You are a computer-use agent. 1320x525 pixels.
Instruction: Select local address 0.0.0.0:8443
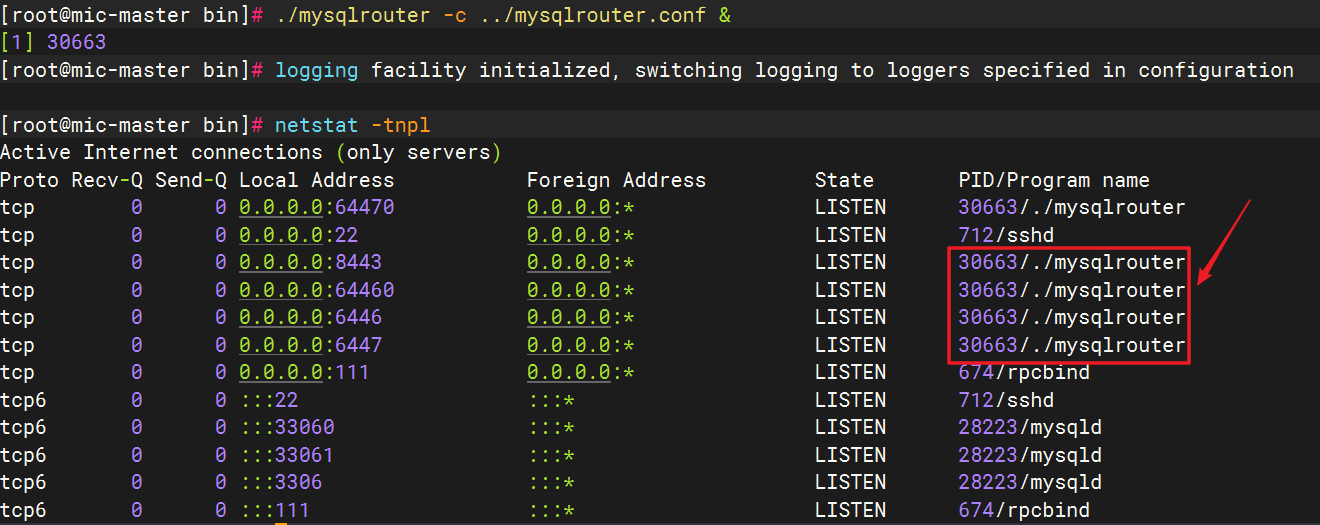(x=311, y=262)
